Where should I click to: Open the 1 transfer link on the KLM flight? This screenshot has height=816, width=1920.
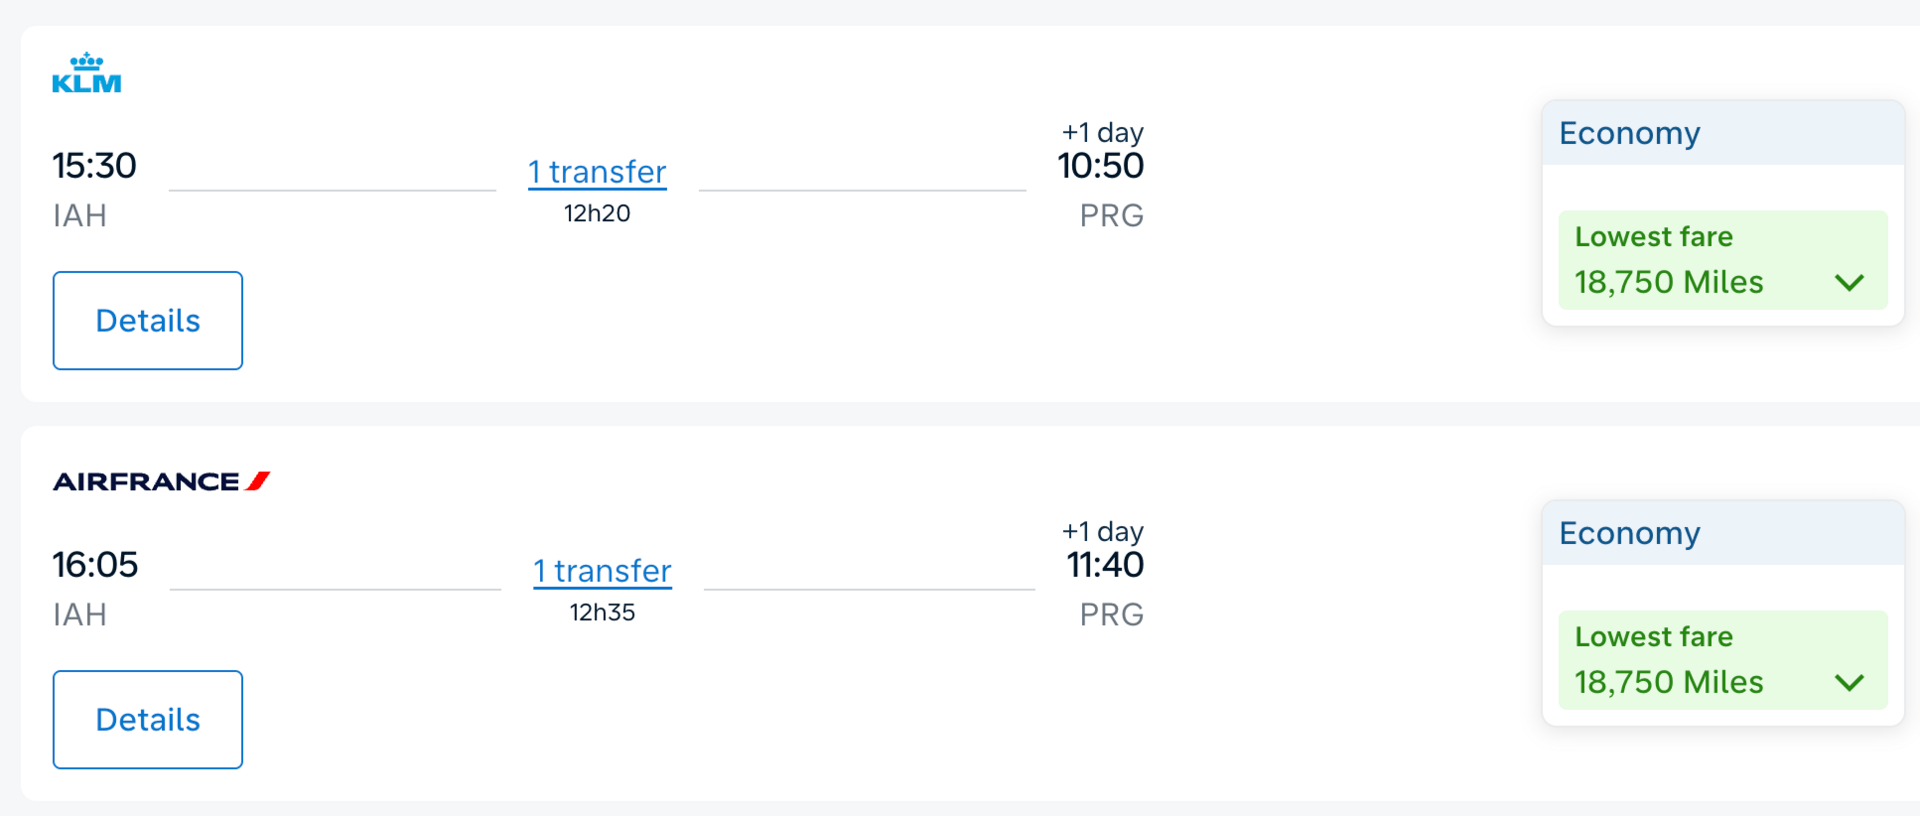[x=597, y=171]
